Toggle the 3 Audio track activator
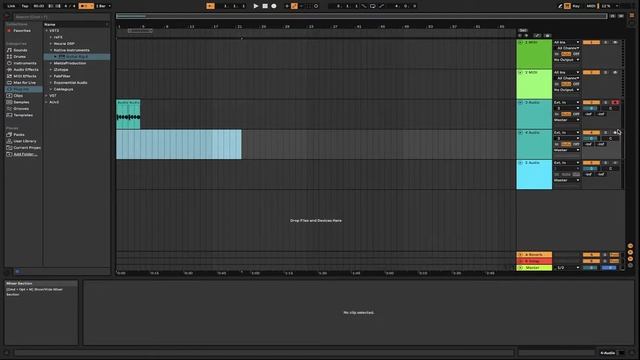The image size is (640, 360). 591,102
